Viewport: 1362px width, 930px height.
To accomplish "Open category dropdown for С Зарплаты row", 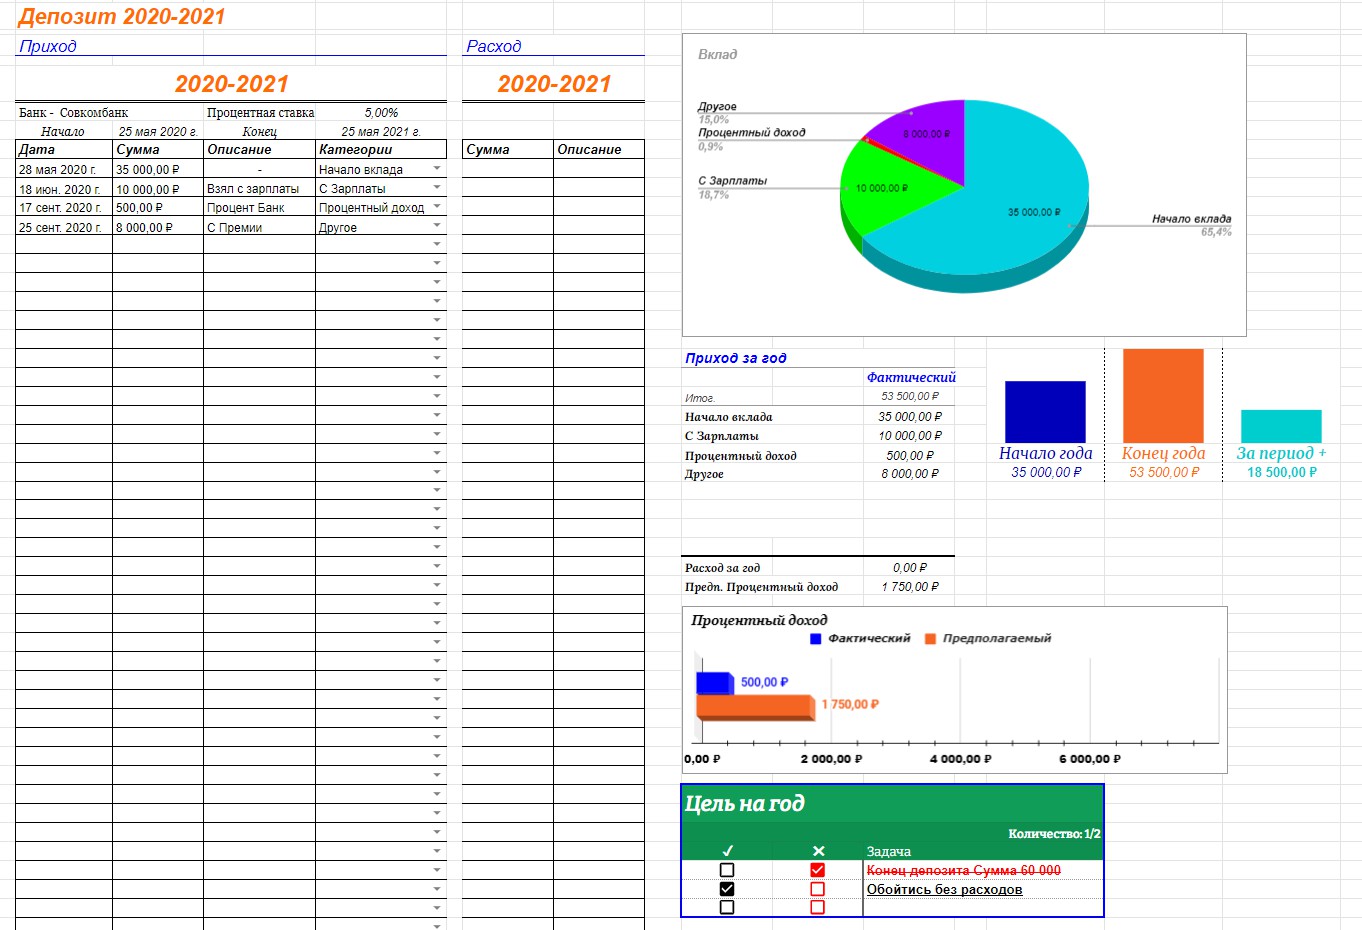I will [x=437, y=187].
